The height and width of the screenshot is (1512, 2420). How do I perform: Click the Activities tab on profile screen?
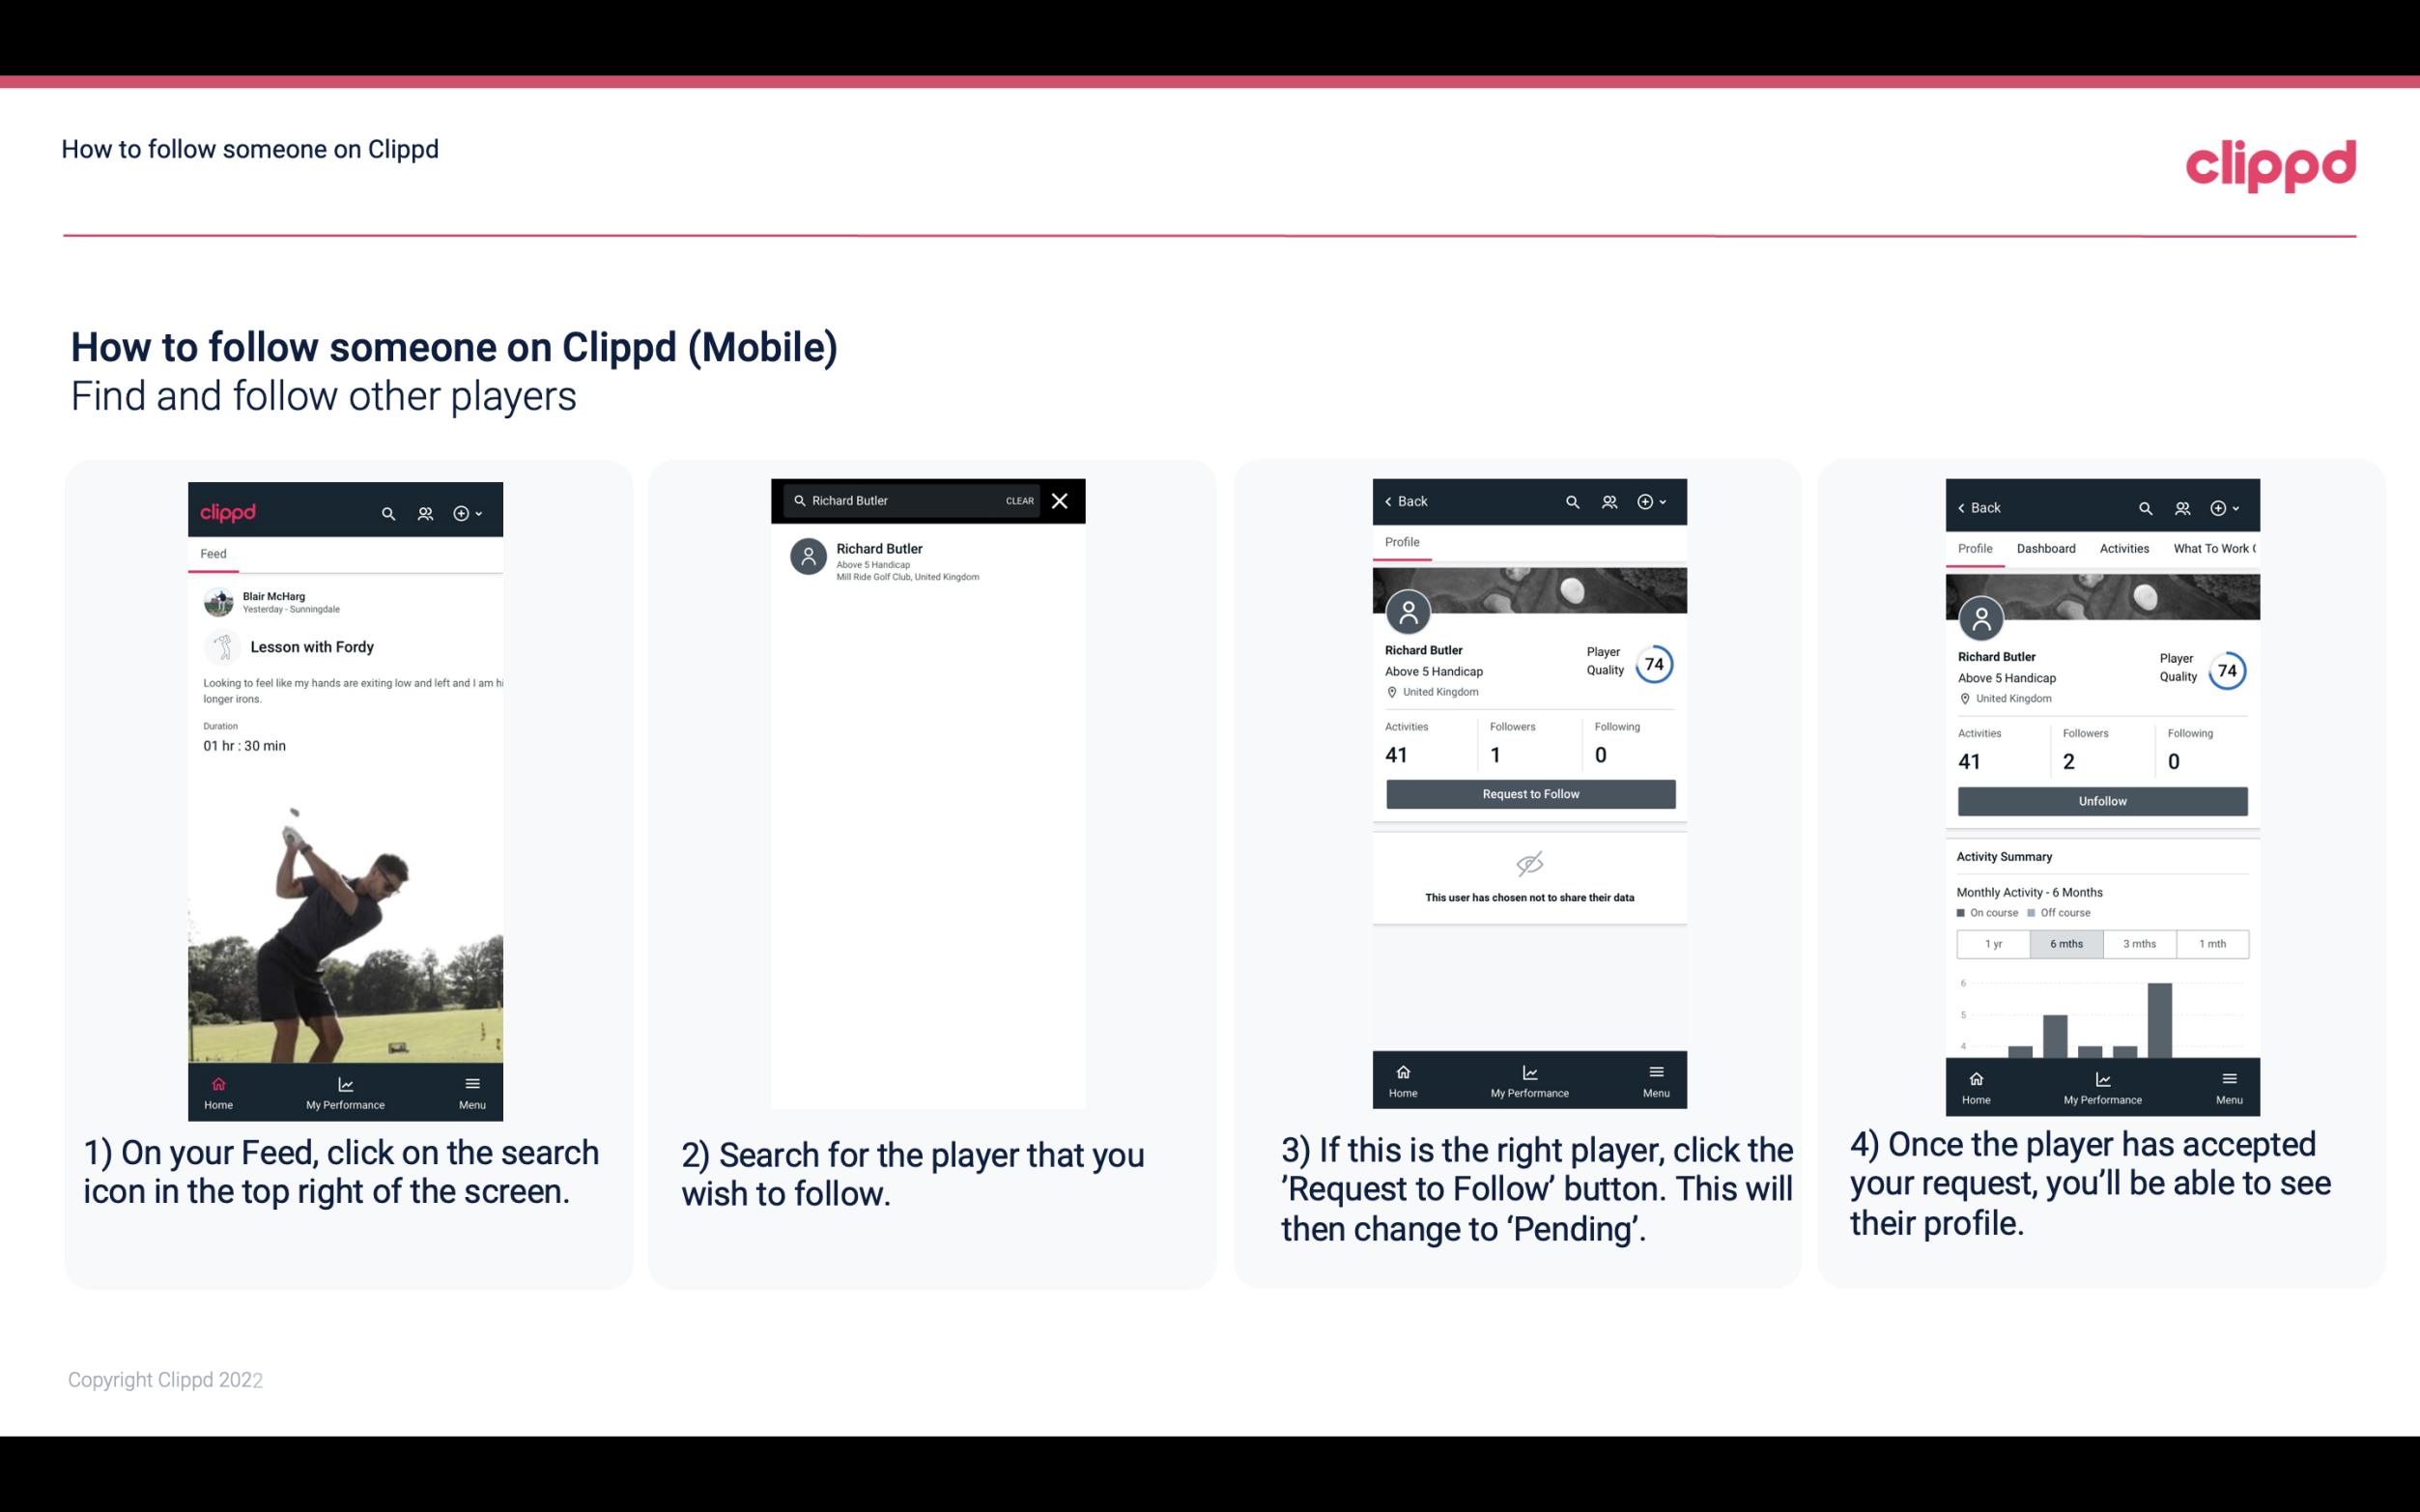click(x=2121, y=547)
